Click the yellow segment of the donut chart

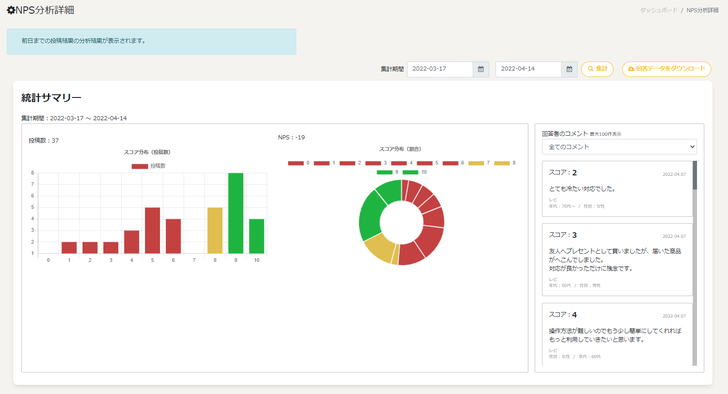coord(379,247)
